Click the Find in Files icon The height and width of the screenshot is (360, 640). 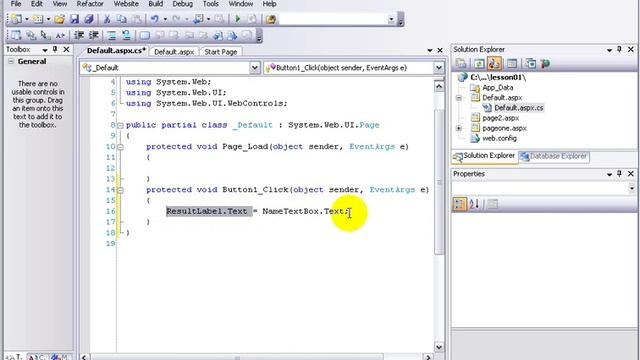[x=271, y=19]
